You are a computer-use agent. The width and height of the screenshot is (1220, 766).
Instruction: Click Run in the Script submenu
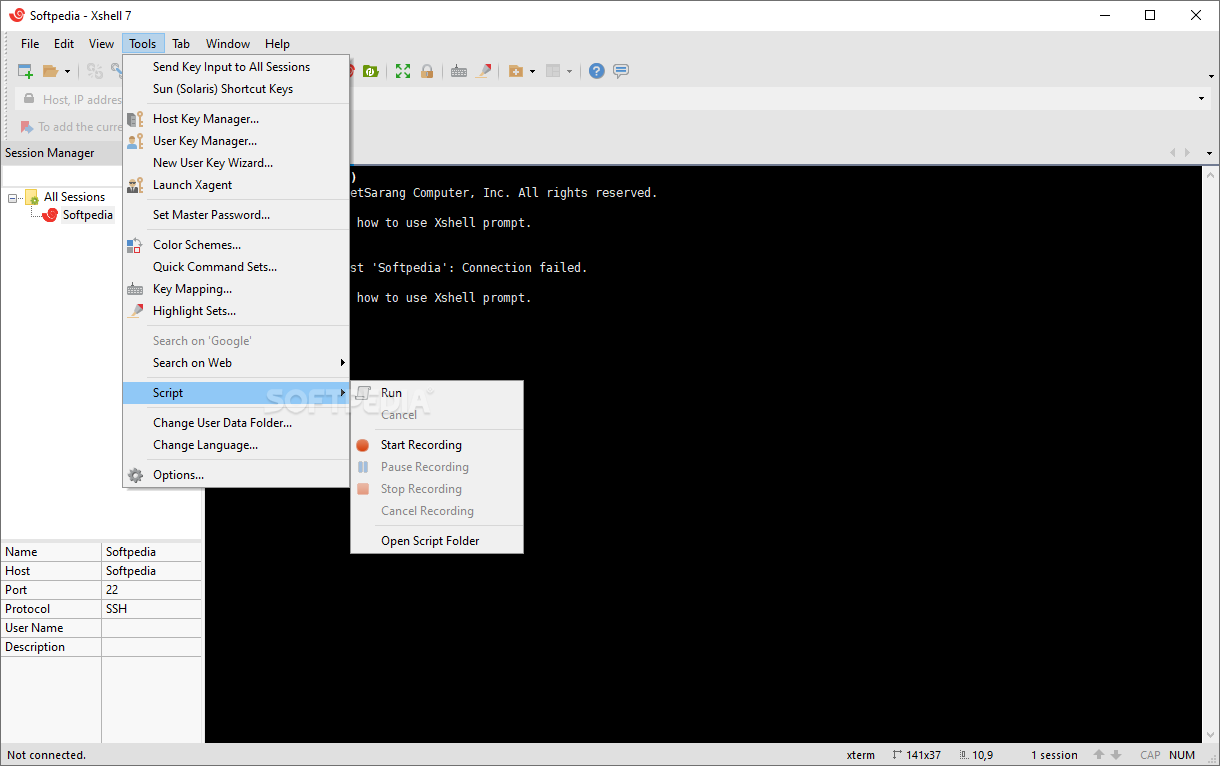point(437,393)
